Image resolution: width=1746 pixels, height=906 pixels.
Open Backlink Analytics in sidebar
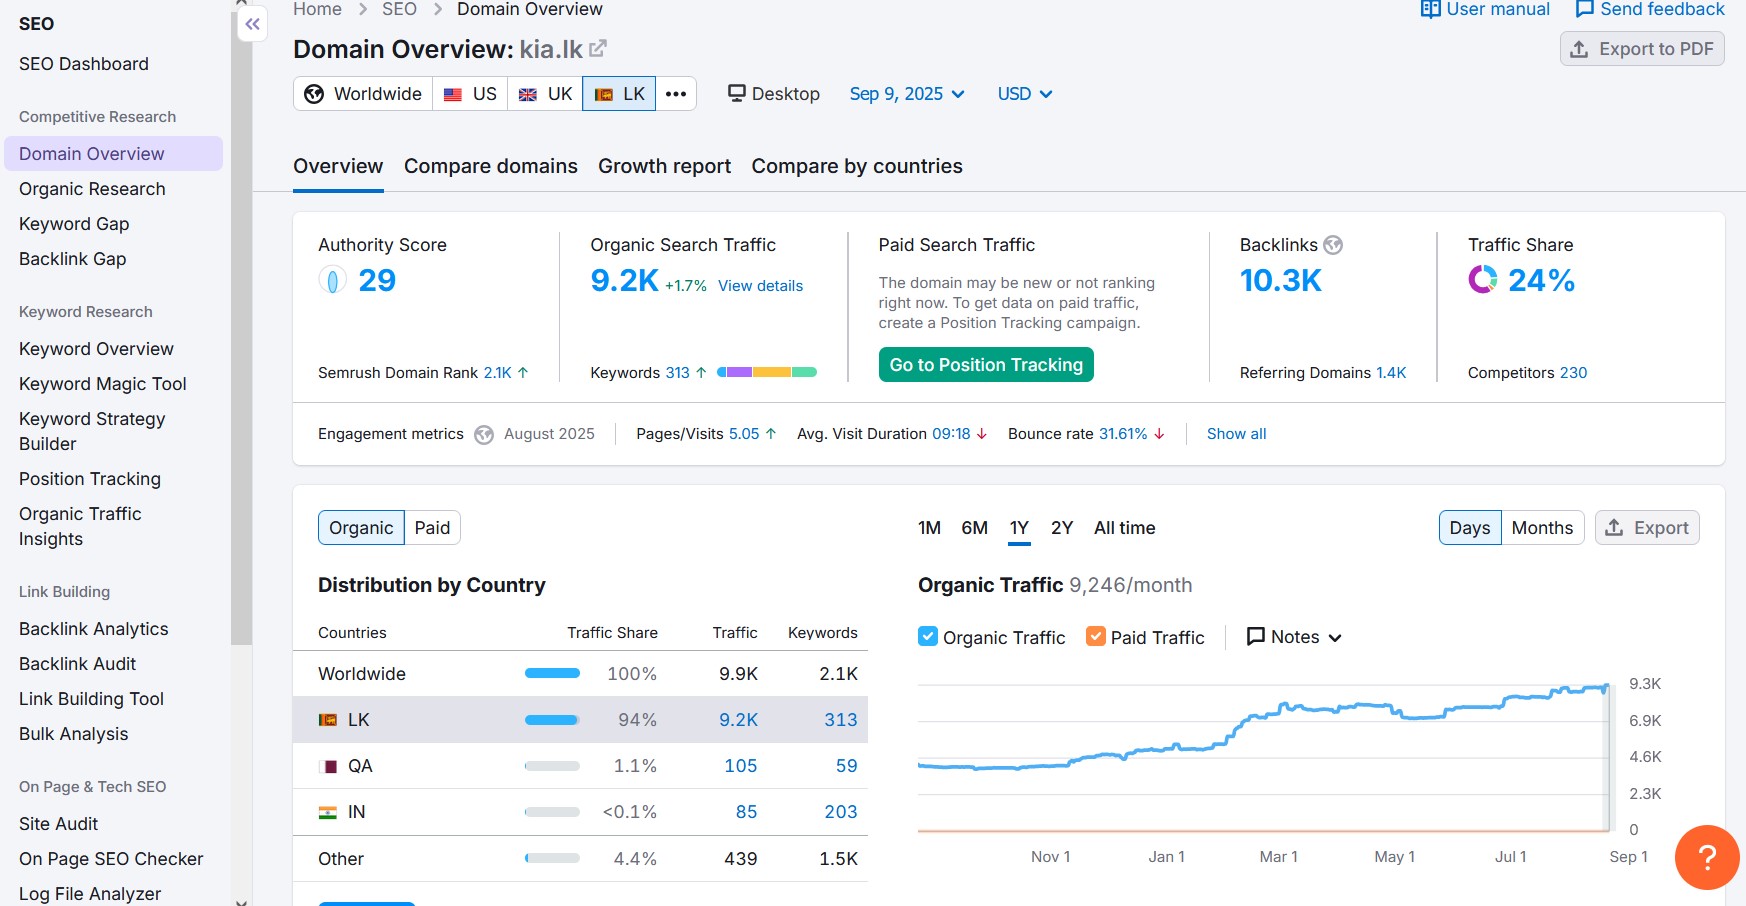pyautogui.click(x=94, y=629)
